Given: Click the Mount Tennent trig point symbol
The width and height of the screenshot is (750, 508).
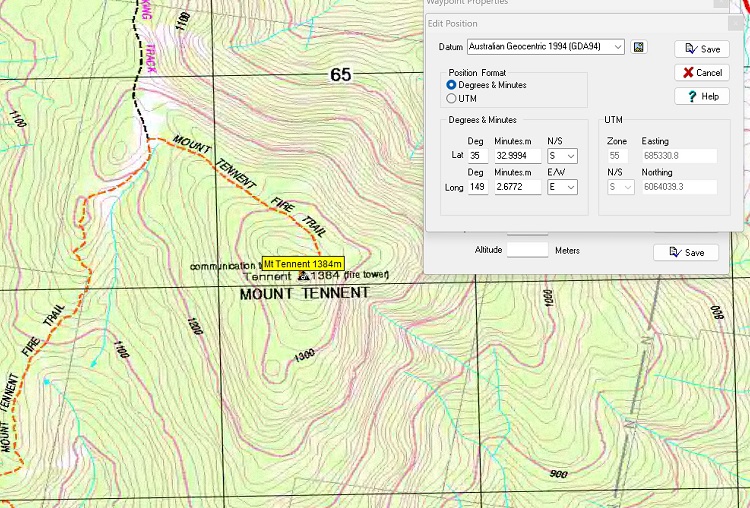Looking at the screenshot, I should [x=302, y=275].
